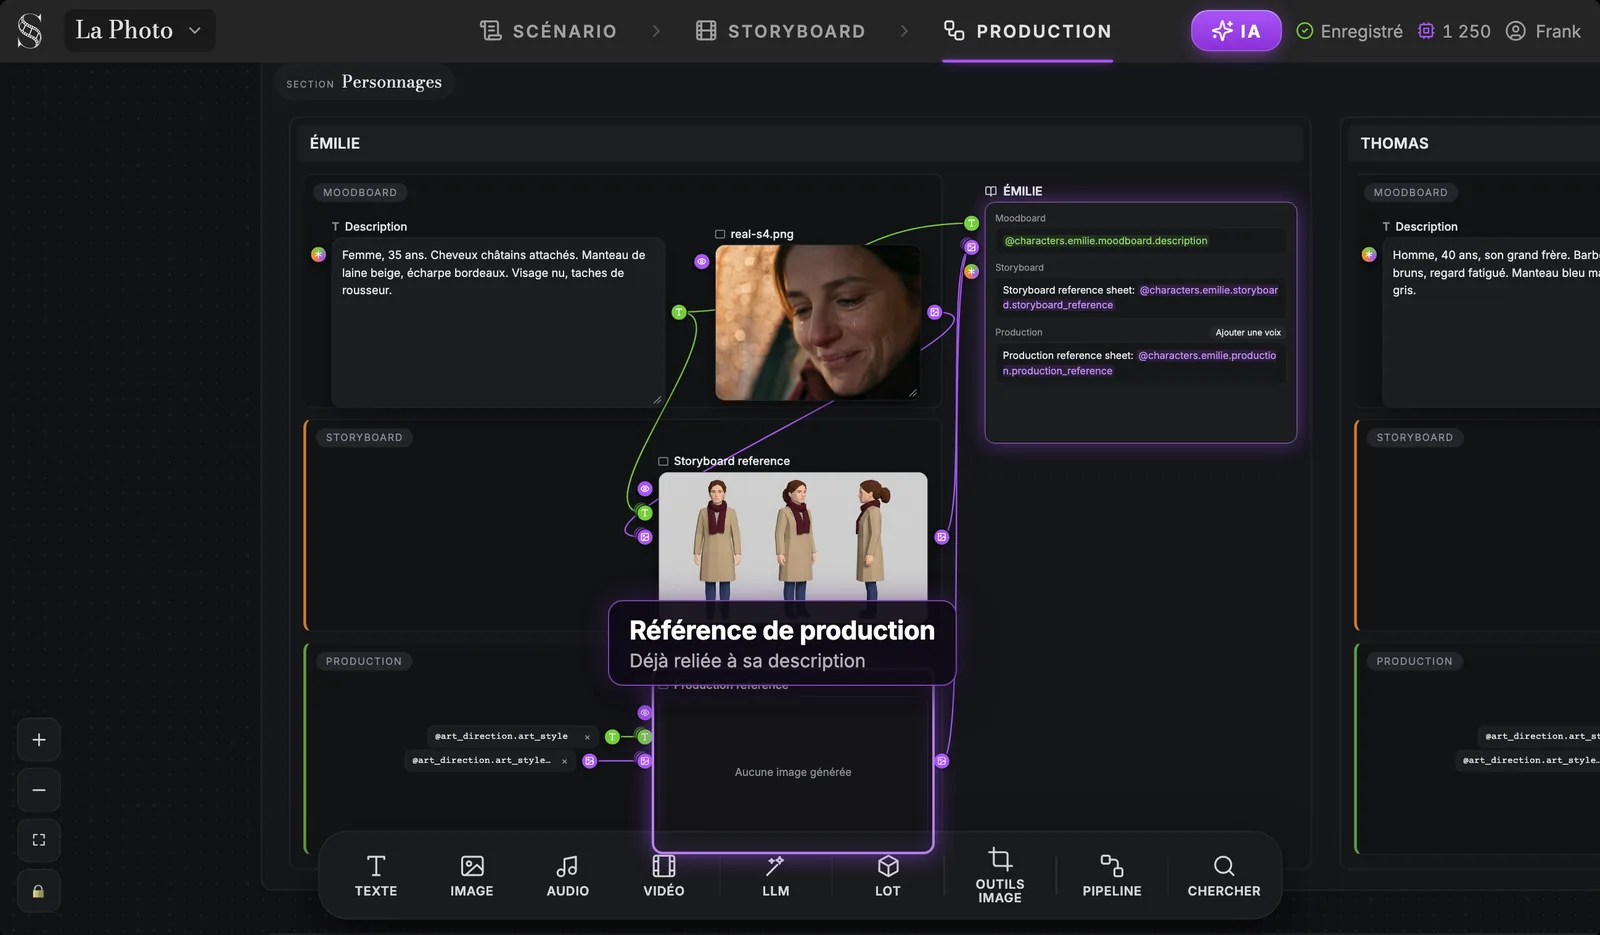Click the app logo icon
Image resolution: width=1600 pixels, height=935 pixels.
pyautogui.click(x=30, y=31)
